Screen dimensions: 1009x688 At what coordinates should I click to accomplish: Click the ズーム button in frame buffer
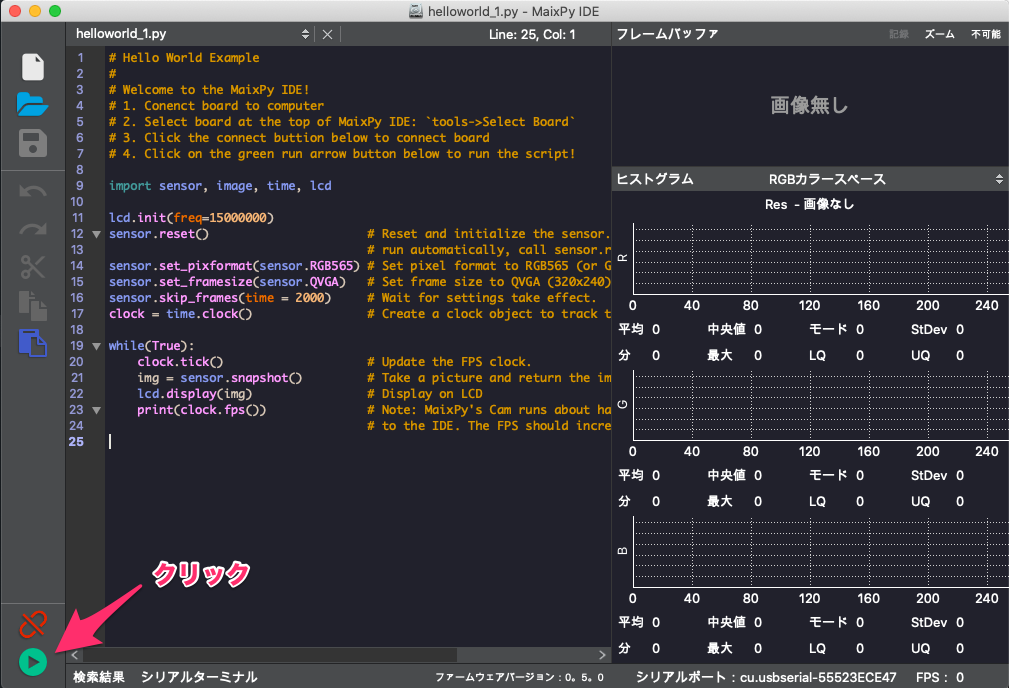coord(939,34)
